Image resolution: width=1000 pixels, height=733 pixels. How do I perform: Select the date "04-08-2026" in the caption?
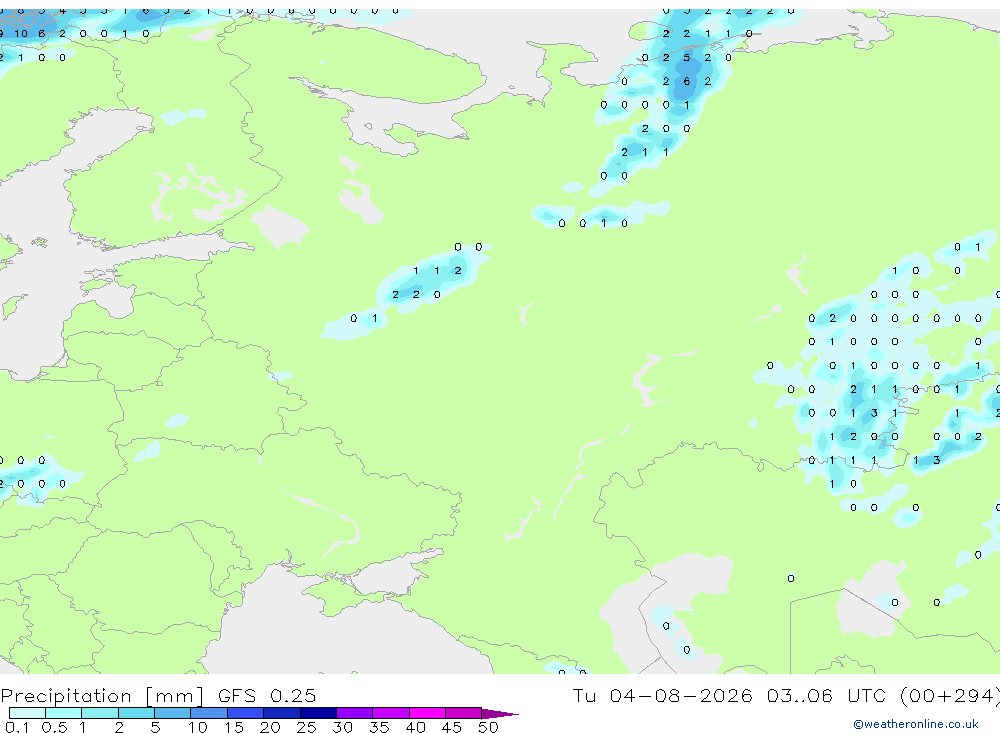coord(680,695)
